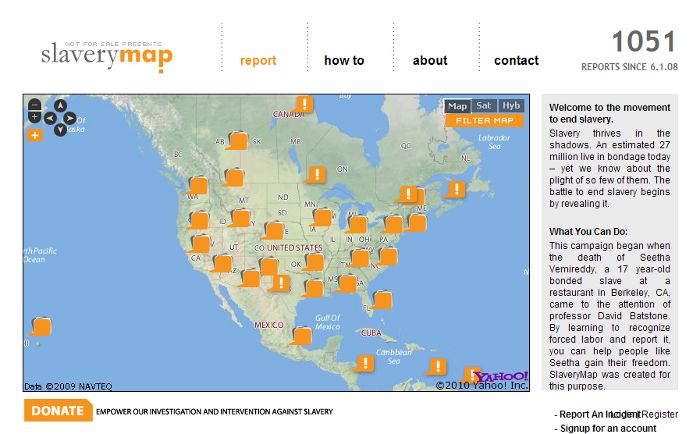700x434 pixels.
Task: Open the about page
Action: click(x=430, y=60)
